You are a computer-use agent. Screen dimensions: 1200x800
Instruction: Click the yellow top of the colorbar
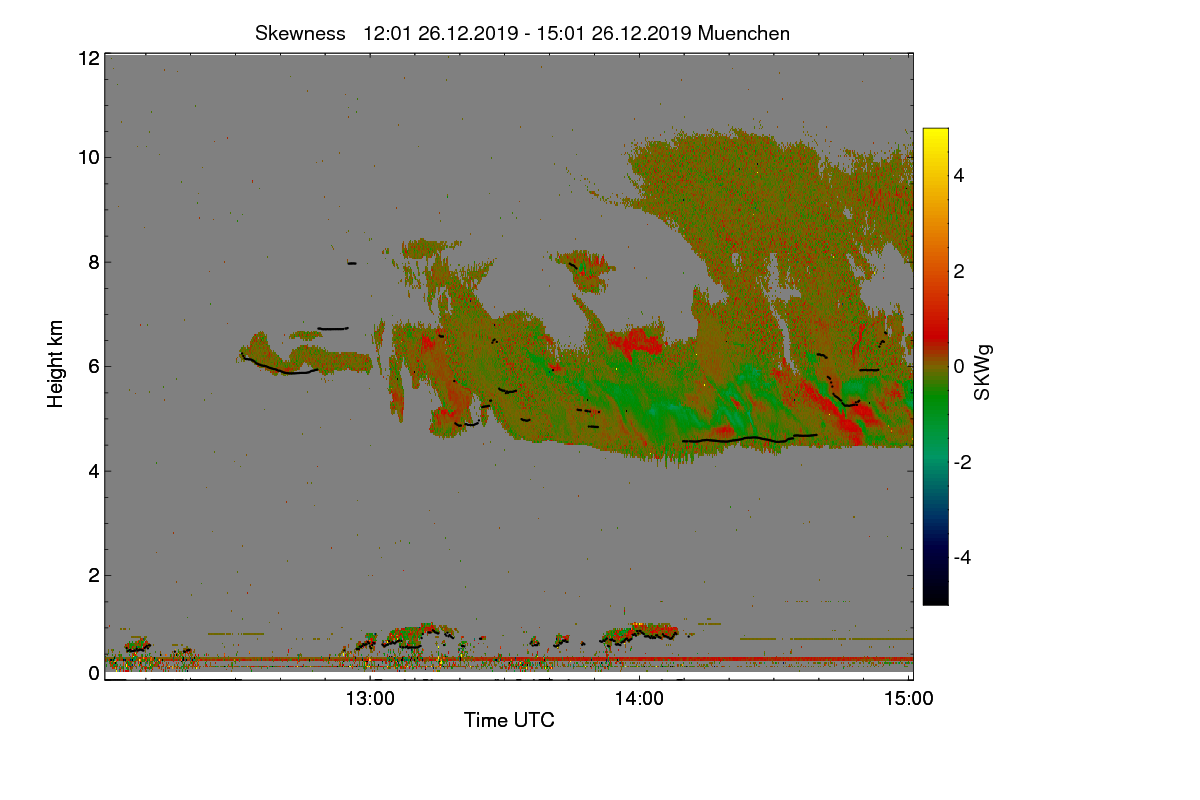935,137
